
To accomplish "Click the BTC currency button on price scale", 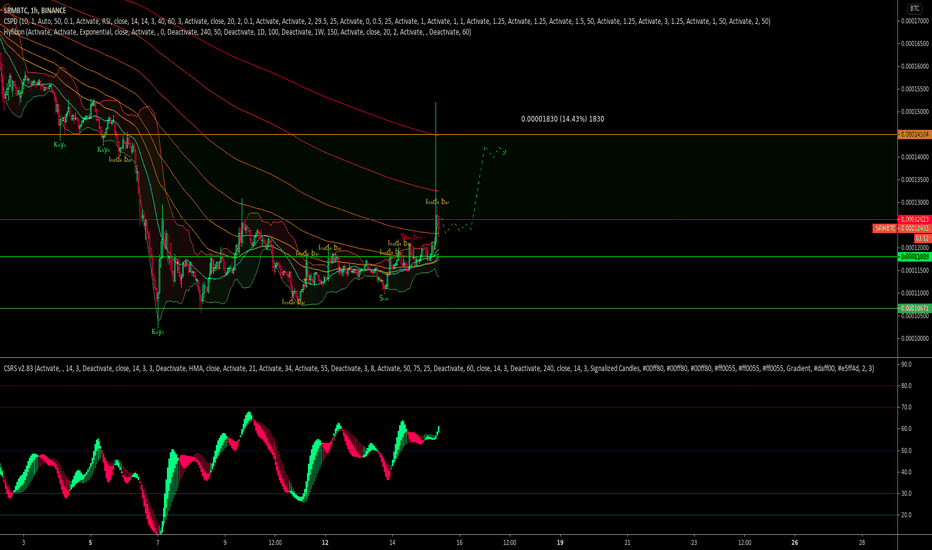I will tap(914, 8).
